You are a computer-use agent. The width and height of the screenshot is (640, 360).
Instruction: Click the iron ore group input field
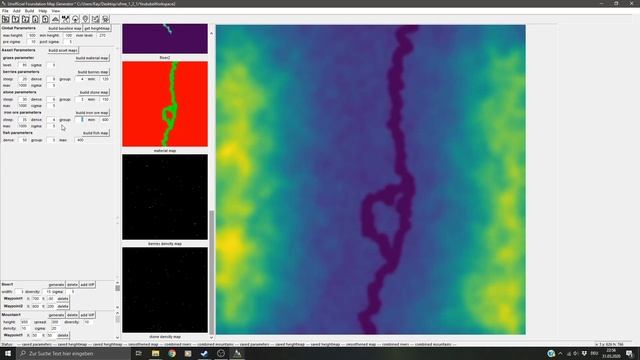(x=81, y=120)
